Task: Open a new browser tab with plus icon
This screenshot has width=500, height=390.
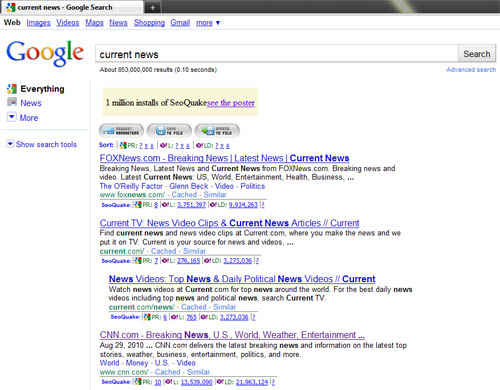Action: 152,7
